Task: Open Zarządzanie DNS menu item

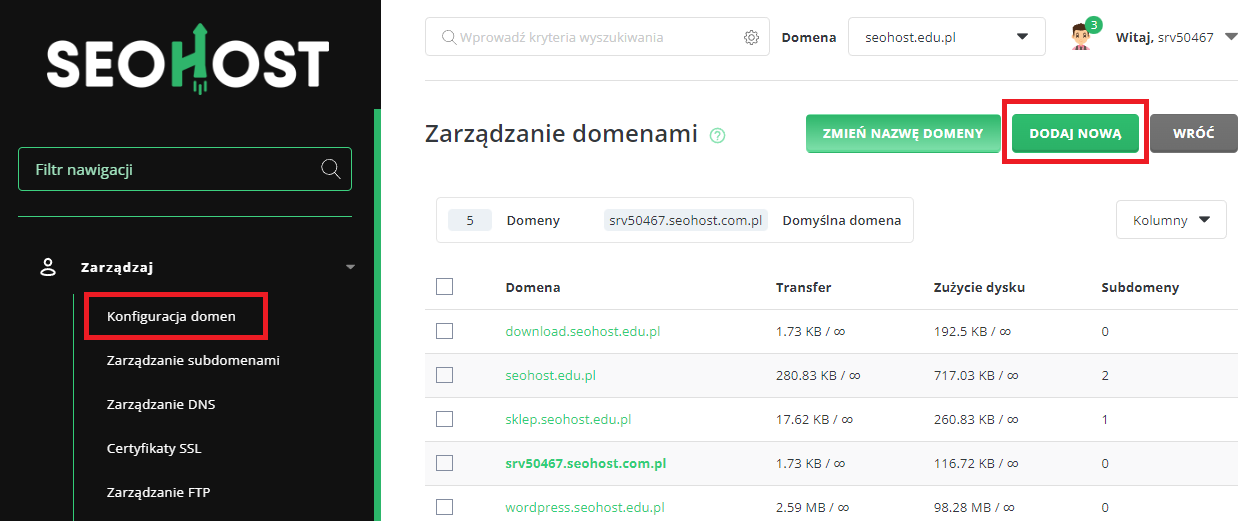Action: coord(161,404)
